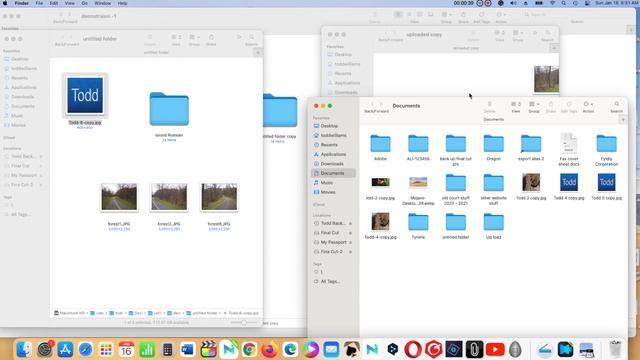The width and height of the screenshot is (640, 360).
Task: Eject the Final Cut volume in Documents sidebar
Action: click(x=350, y=233)
